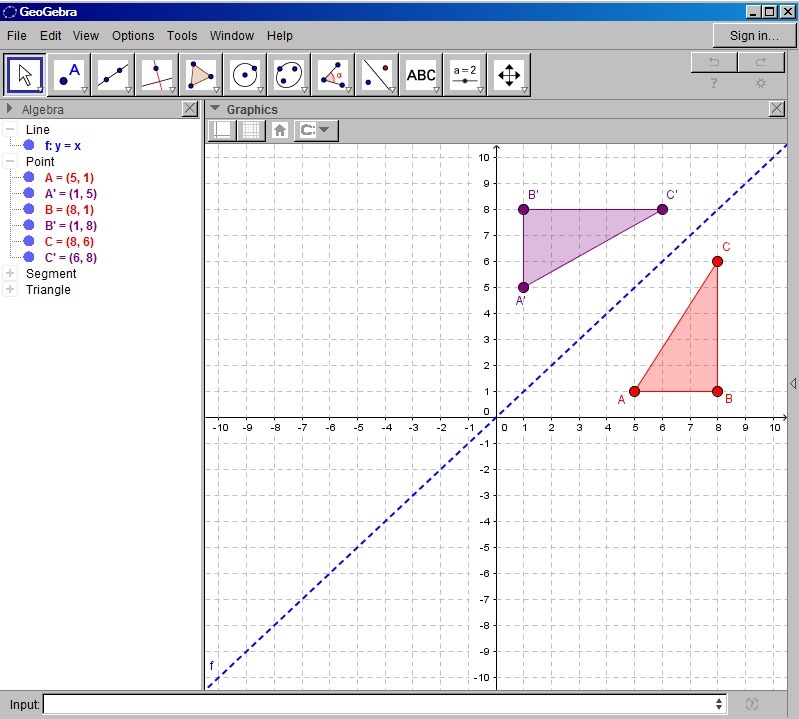The image size is (799, 719).
Task: Expand the Triangle group in Algebra
Action: coord(10,290)
